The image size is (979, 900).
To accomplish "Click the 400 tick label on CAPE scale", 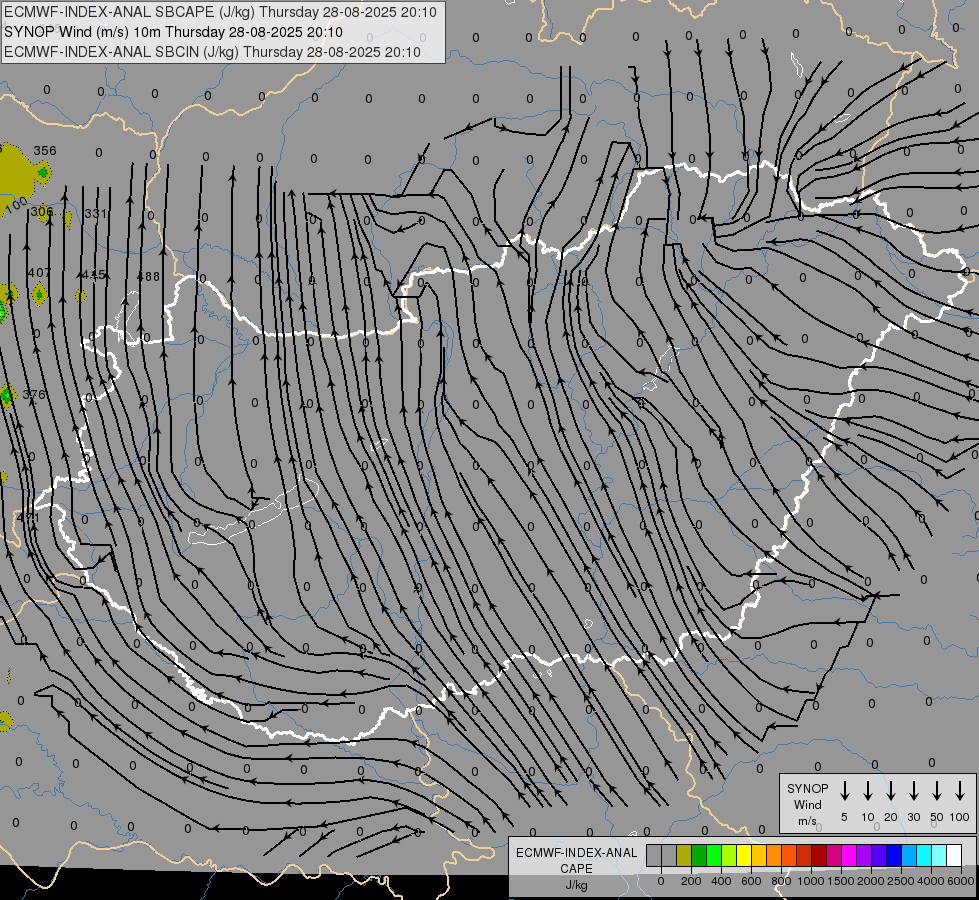I will click(x=721, y=881).
